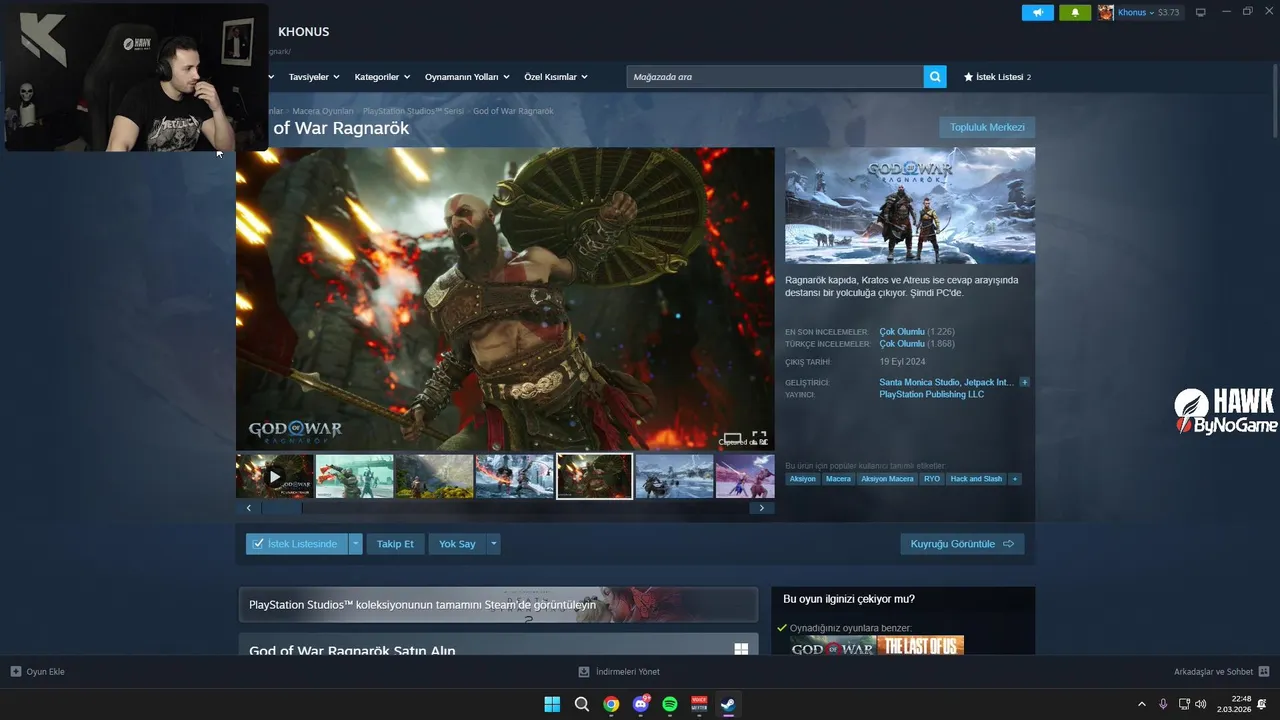This screenshot has height=720, width=1280.
Task: Select the third screenshot thumbnail
Action: [x=434, y=476]
